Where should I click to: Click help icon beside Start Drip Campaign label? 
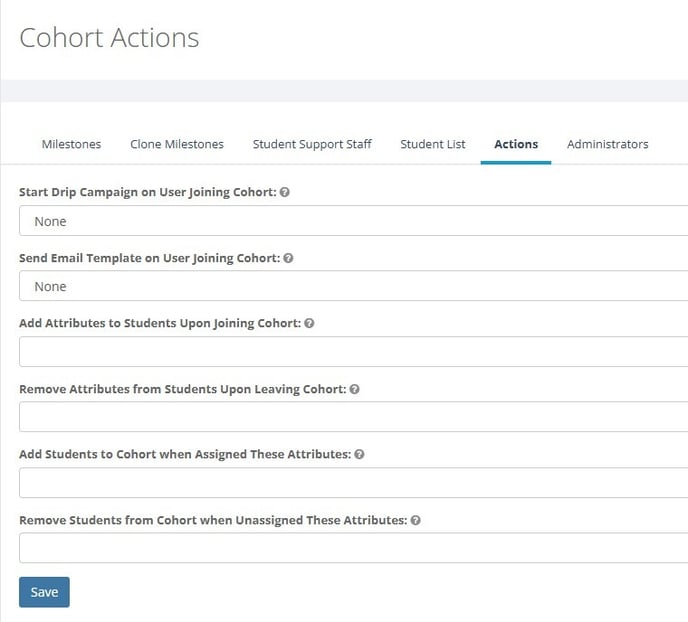285,192
